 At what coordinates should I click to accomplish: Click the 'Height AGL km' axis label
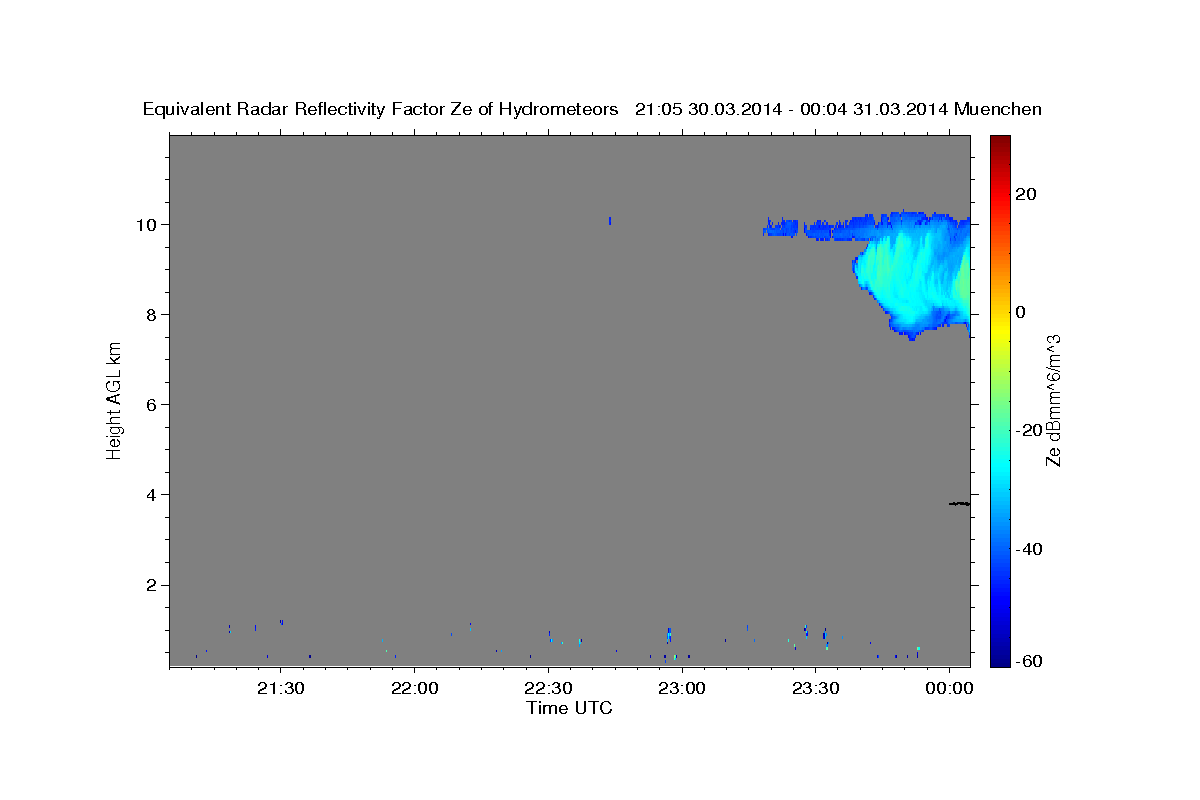click(x=115, y=400)
